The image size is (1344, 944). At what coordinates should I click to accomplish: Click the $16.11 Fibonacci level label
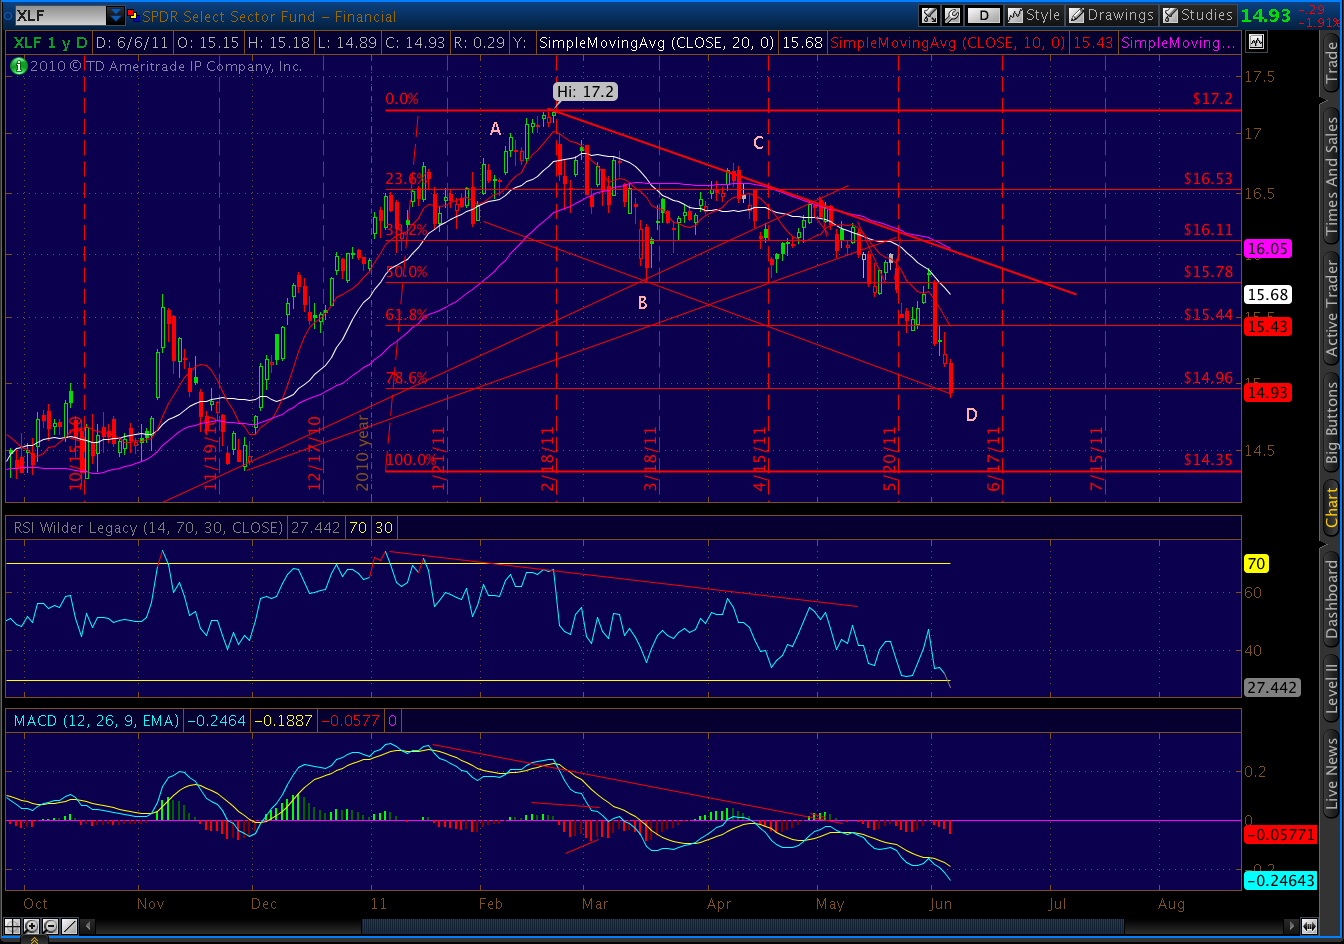(1208, 229)
